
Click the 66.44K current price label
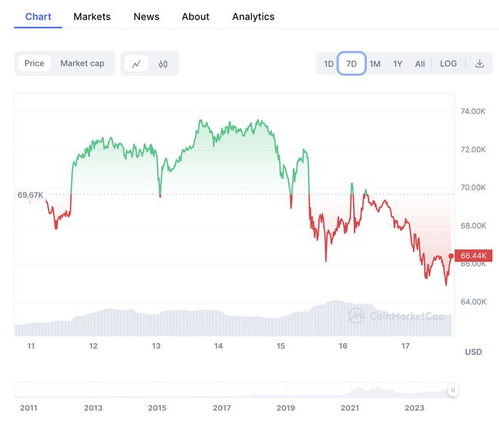click(x=473, y=256)
